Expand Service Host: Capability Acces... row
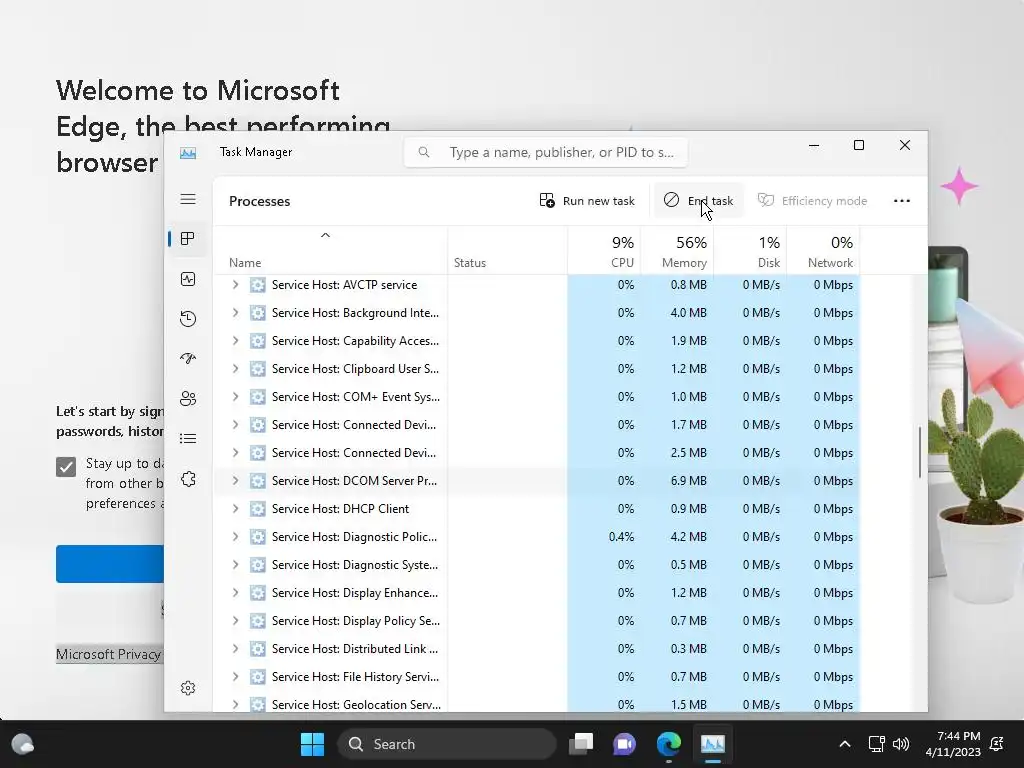 [x=236, y=341]
